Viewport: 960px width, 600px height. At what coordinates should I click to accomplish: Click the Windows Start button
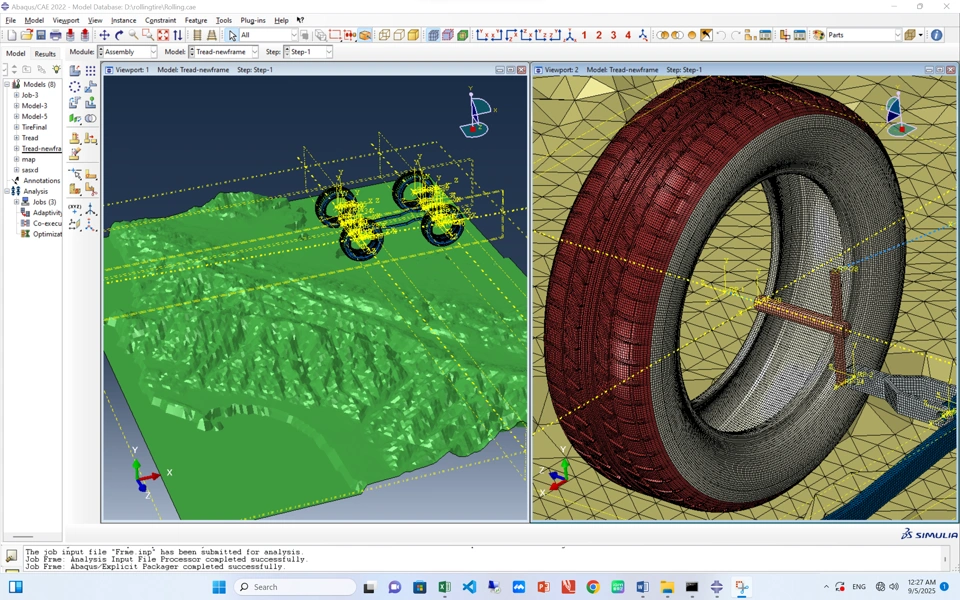pos(219,587)
